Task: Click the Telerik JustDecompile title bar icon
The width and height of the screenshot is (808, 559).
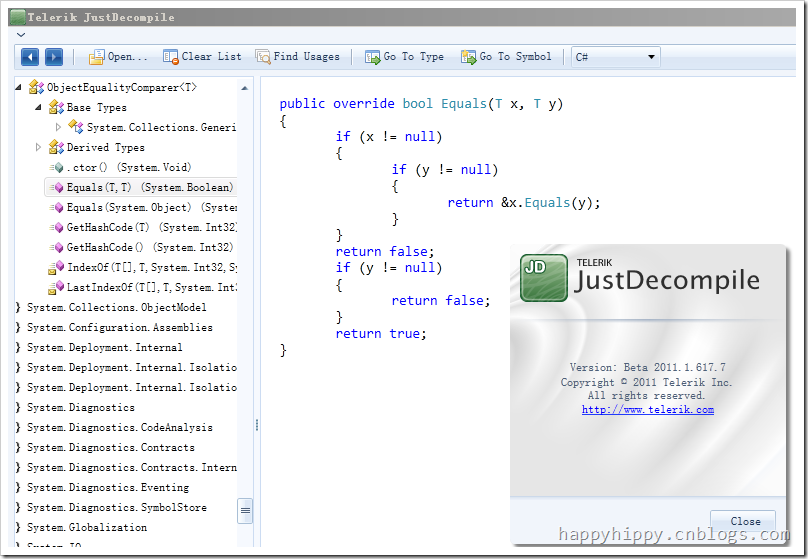Action: tap(18, 17)
